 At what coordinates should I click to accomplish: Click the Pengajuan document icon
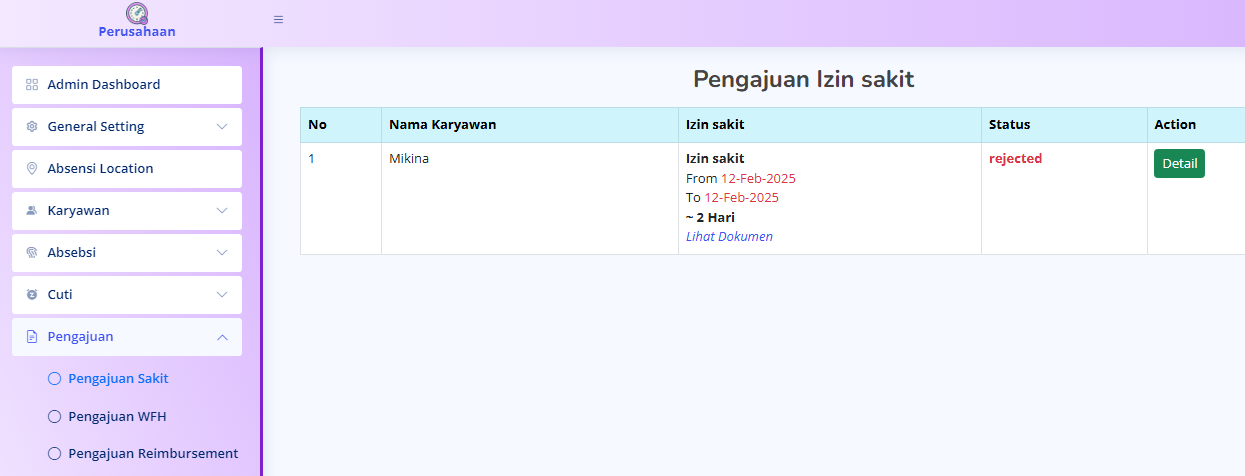click(x=32, y=337)
